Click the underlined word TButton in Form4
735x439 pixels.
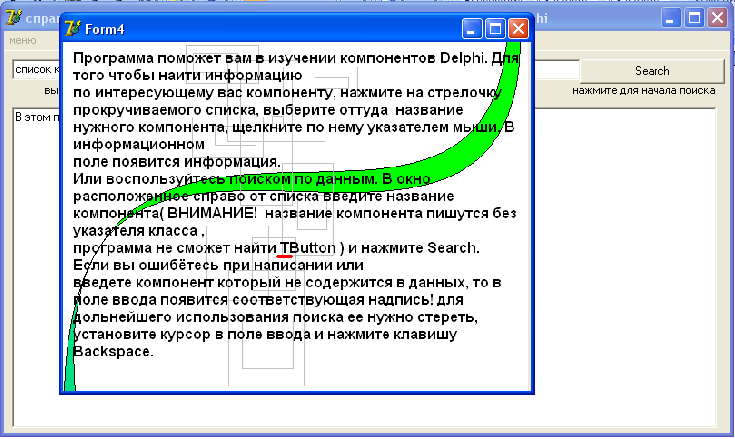pyautogui.click(x=308, y=247)
